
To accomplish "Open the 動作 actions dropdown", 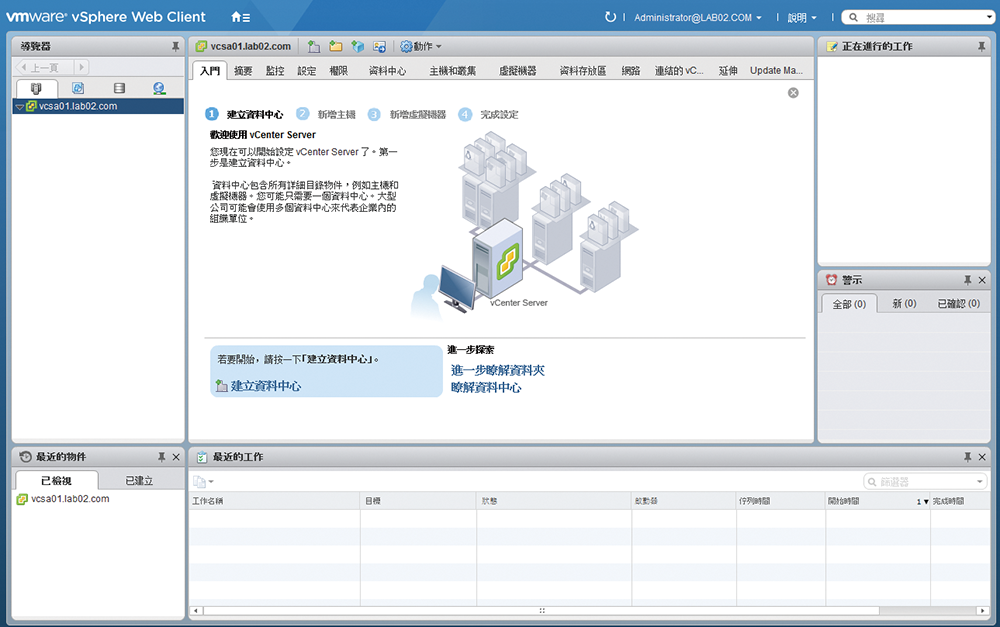I will click(x=421, y=47).
